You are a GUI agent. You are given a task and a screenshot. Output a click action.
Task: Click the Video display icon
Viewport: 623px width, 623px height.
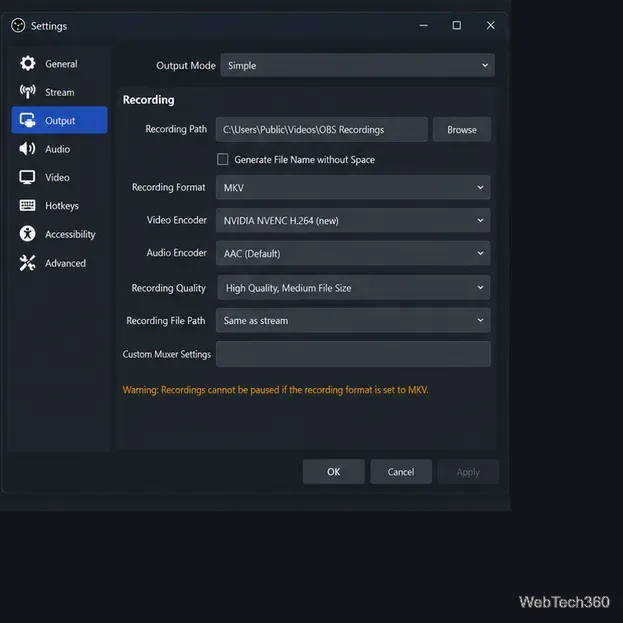[x=27, y=177]
